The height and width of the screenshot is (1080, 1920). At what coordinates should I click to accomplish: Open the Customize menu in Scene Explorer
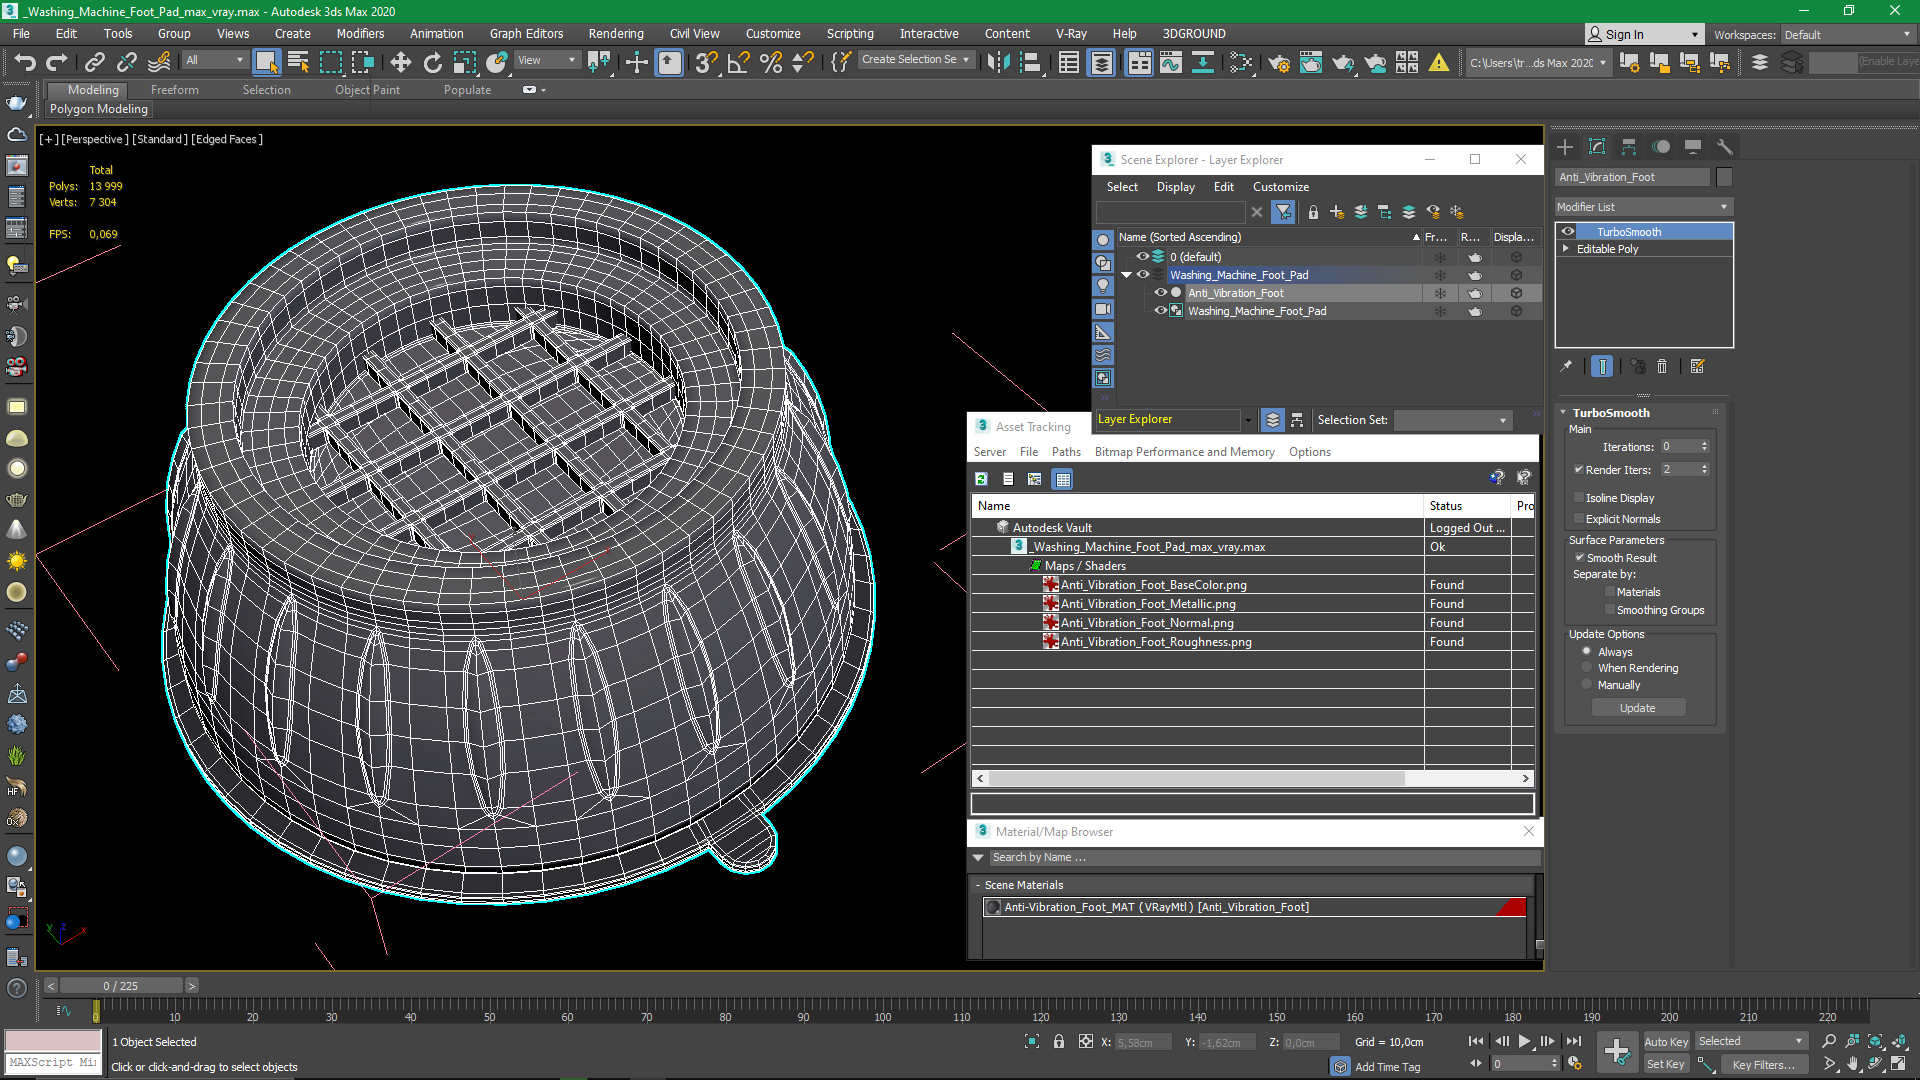click(1280, 187)
